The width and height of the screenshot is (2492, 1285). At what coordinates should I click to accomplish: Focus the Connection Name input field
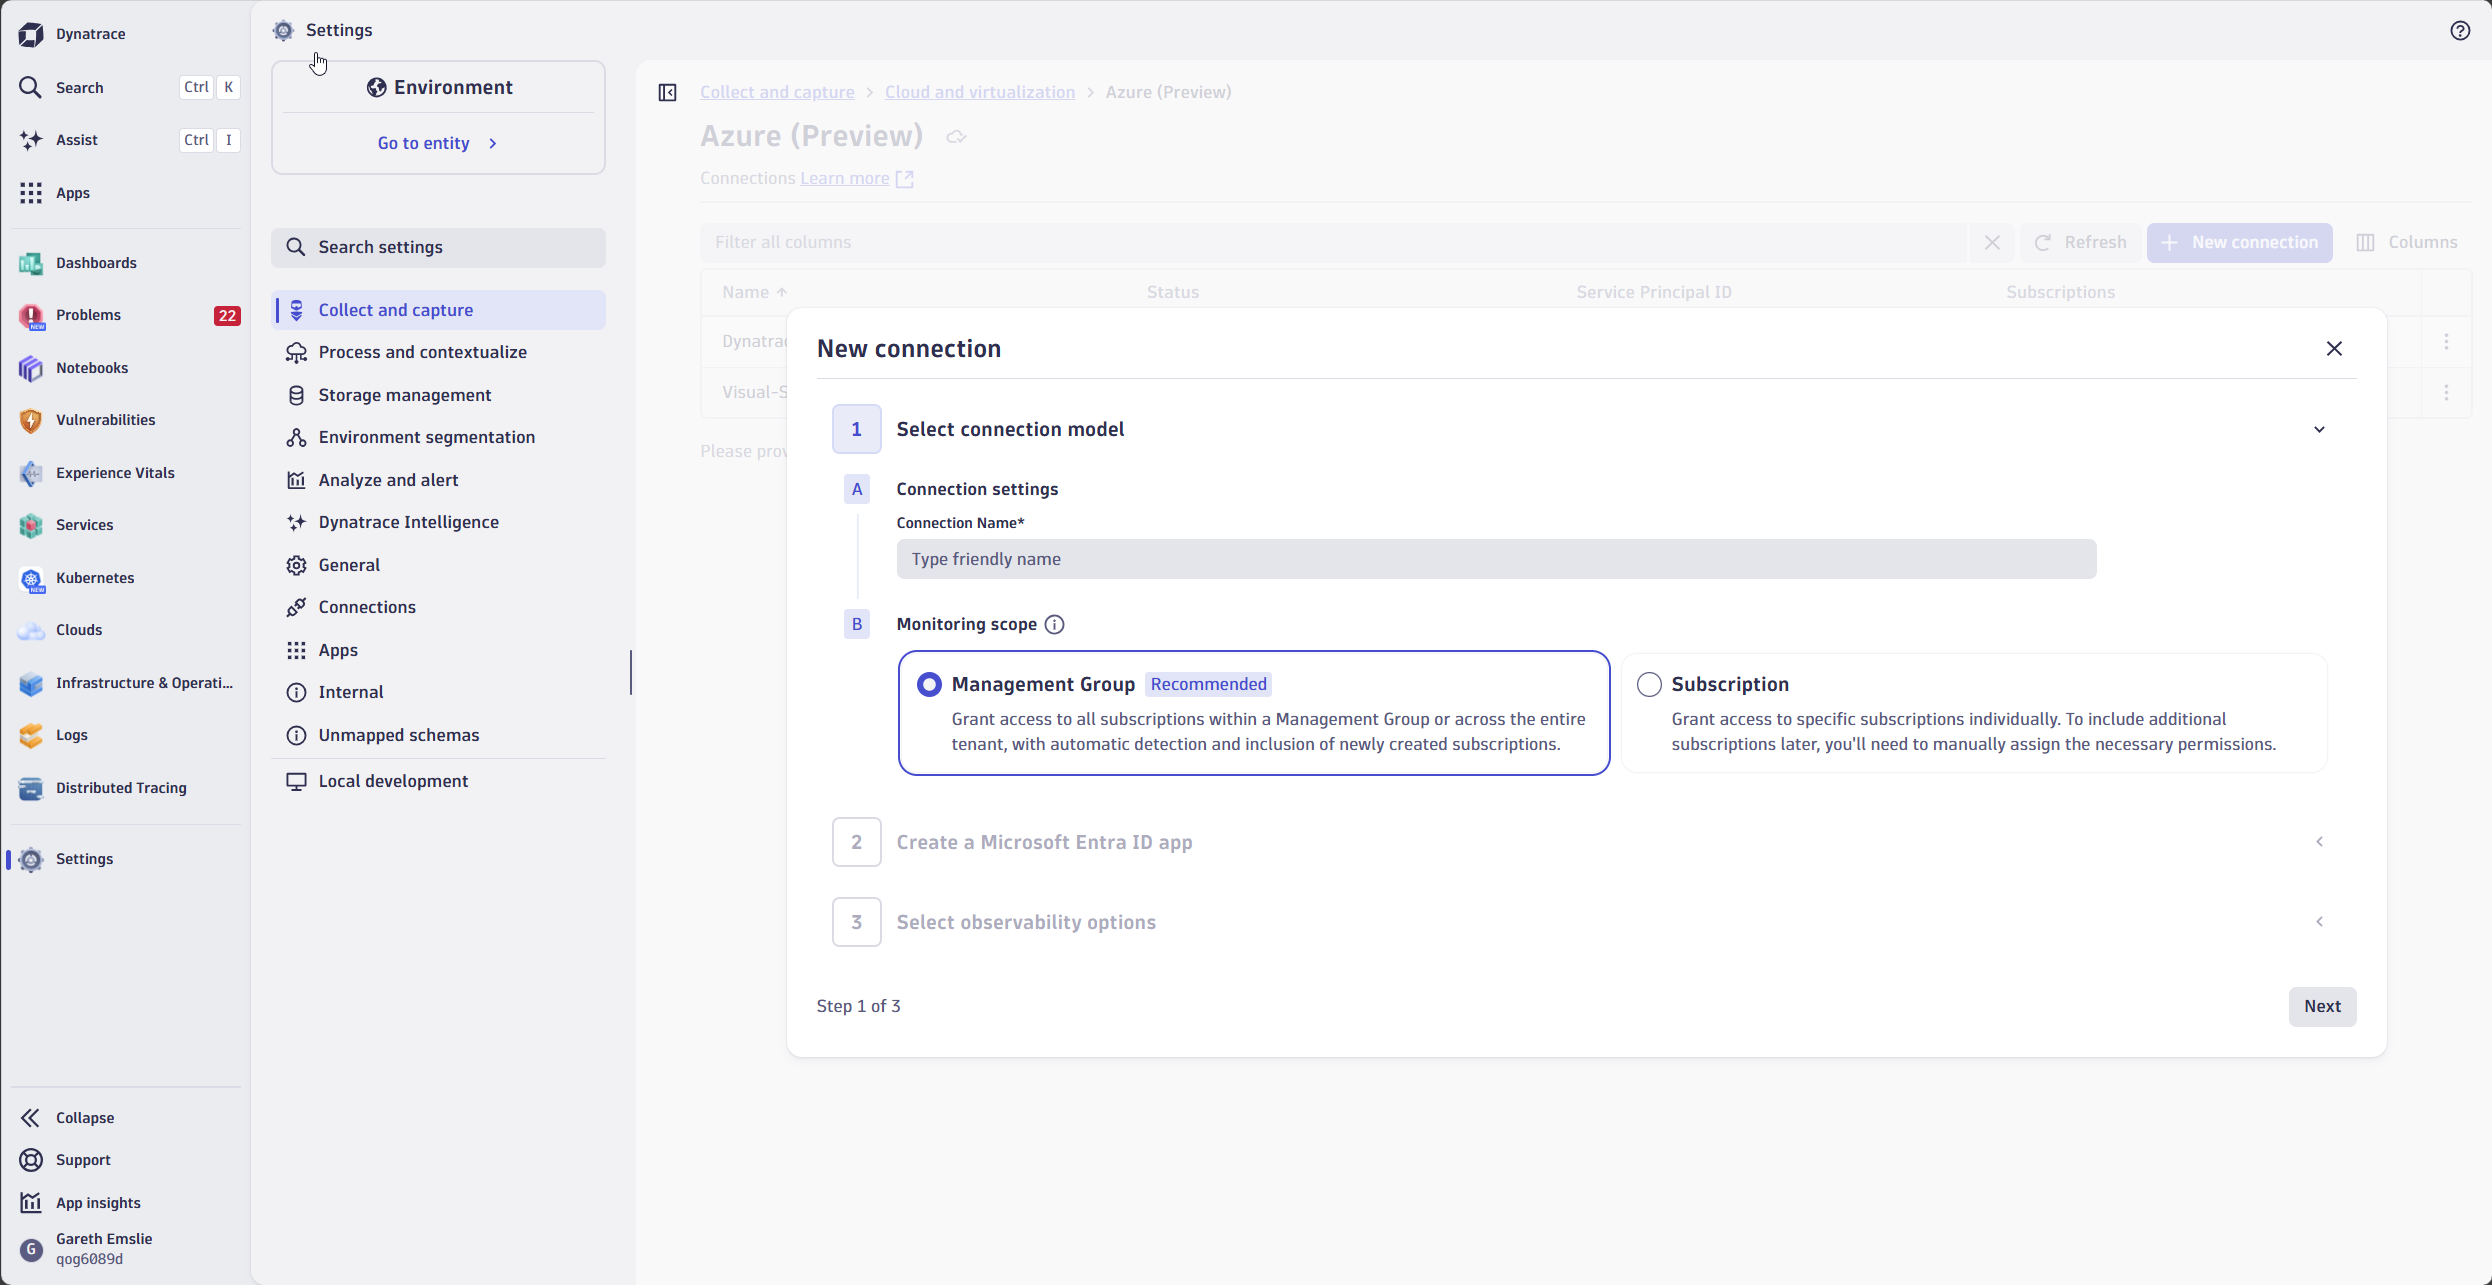pyautogui.click(x=1496, y=559)
